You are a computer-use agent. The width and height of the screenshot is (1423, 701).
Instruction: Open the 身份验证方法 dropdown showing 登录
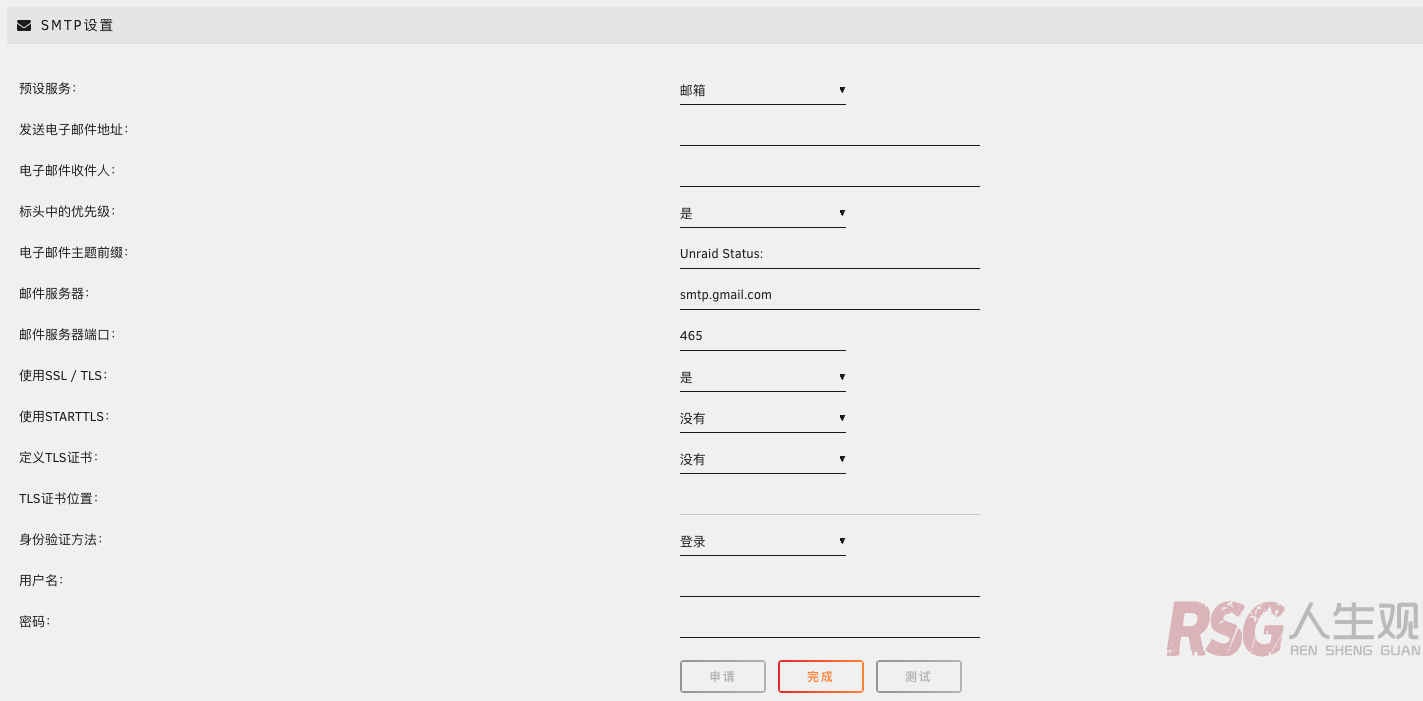(x=763, y=541)
